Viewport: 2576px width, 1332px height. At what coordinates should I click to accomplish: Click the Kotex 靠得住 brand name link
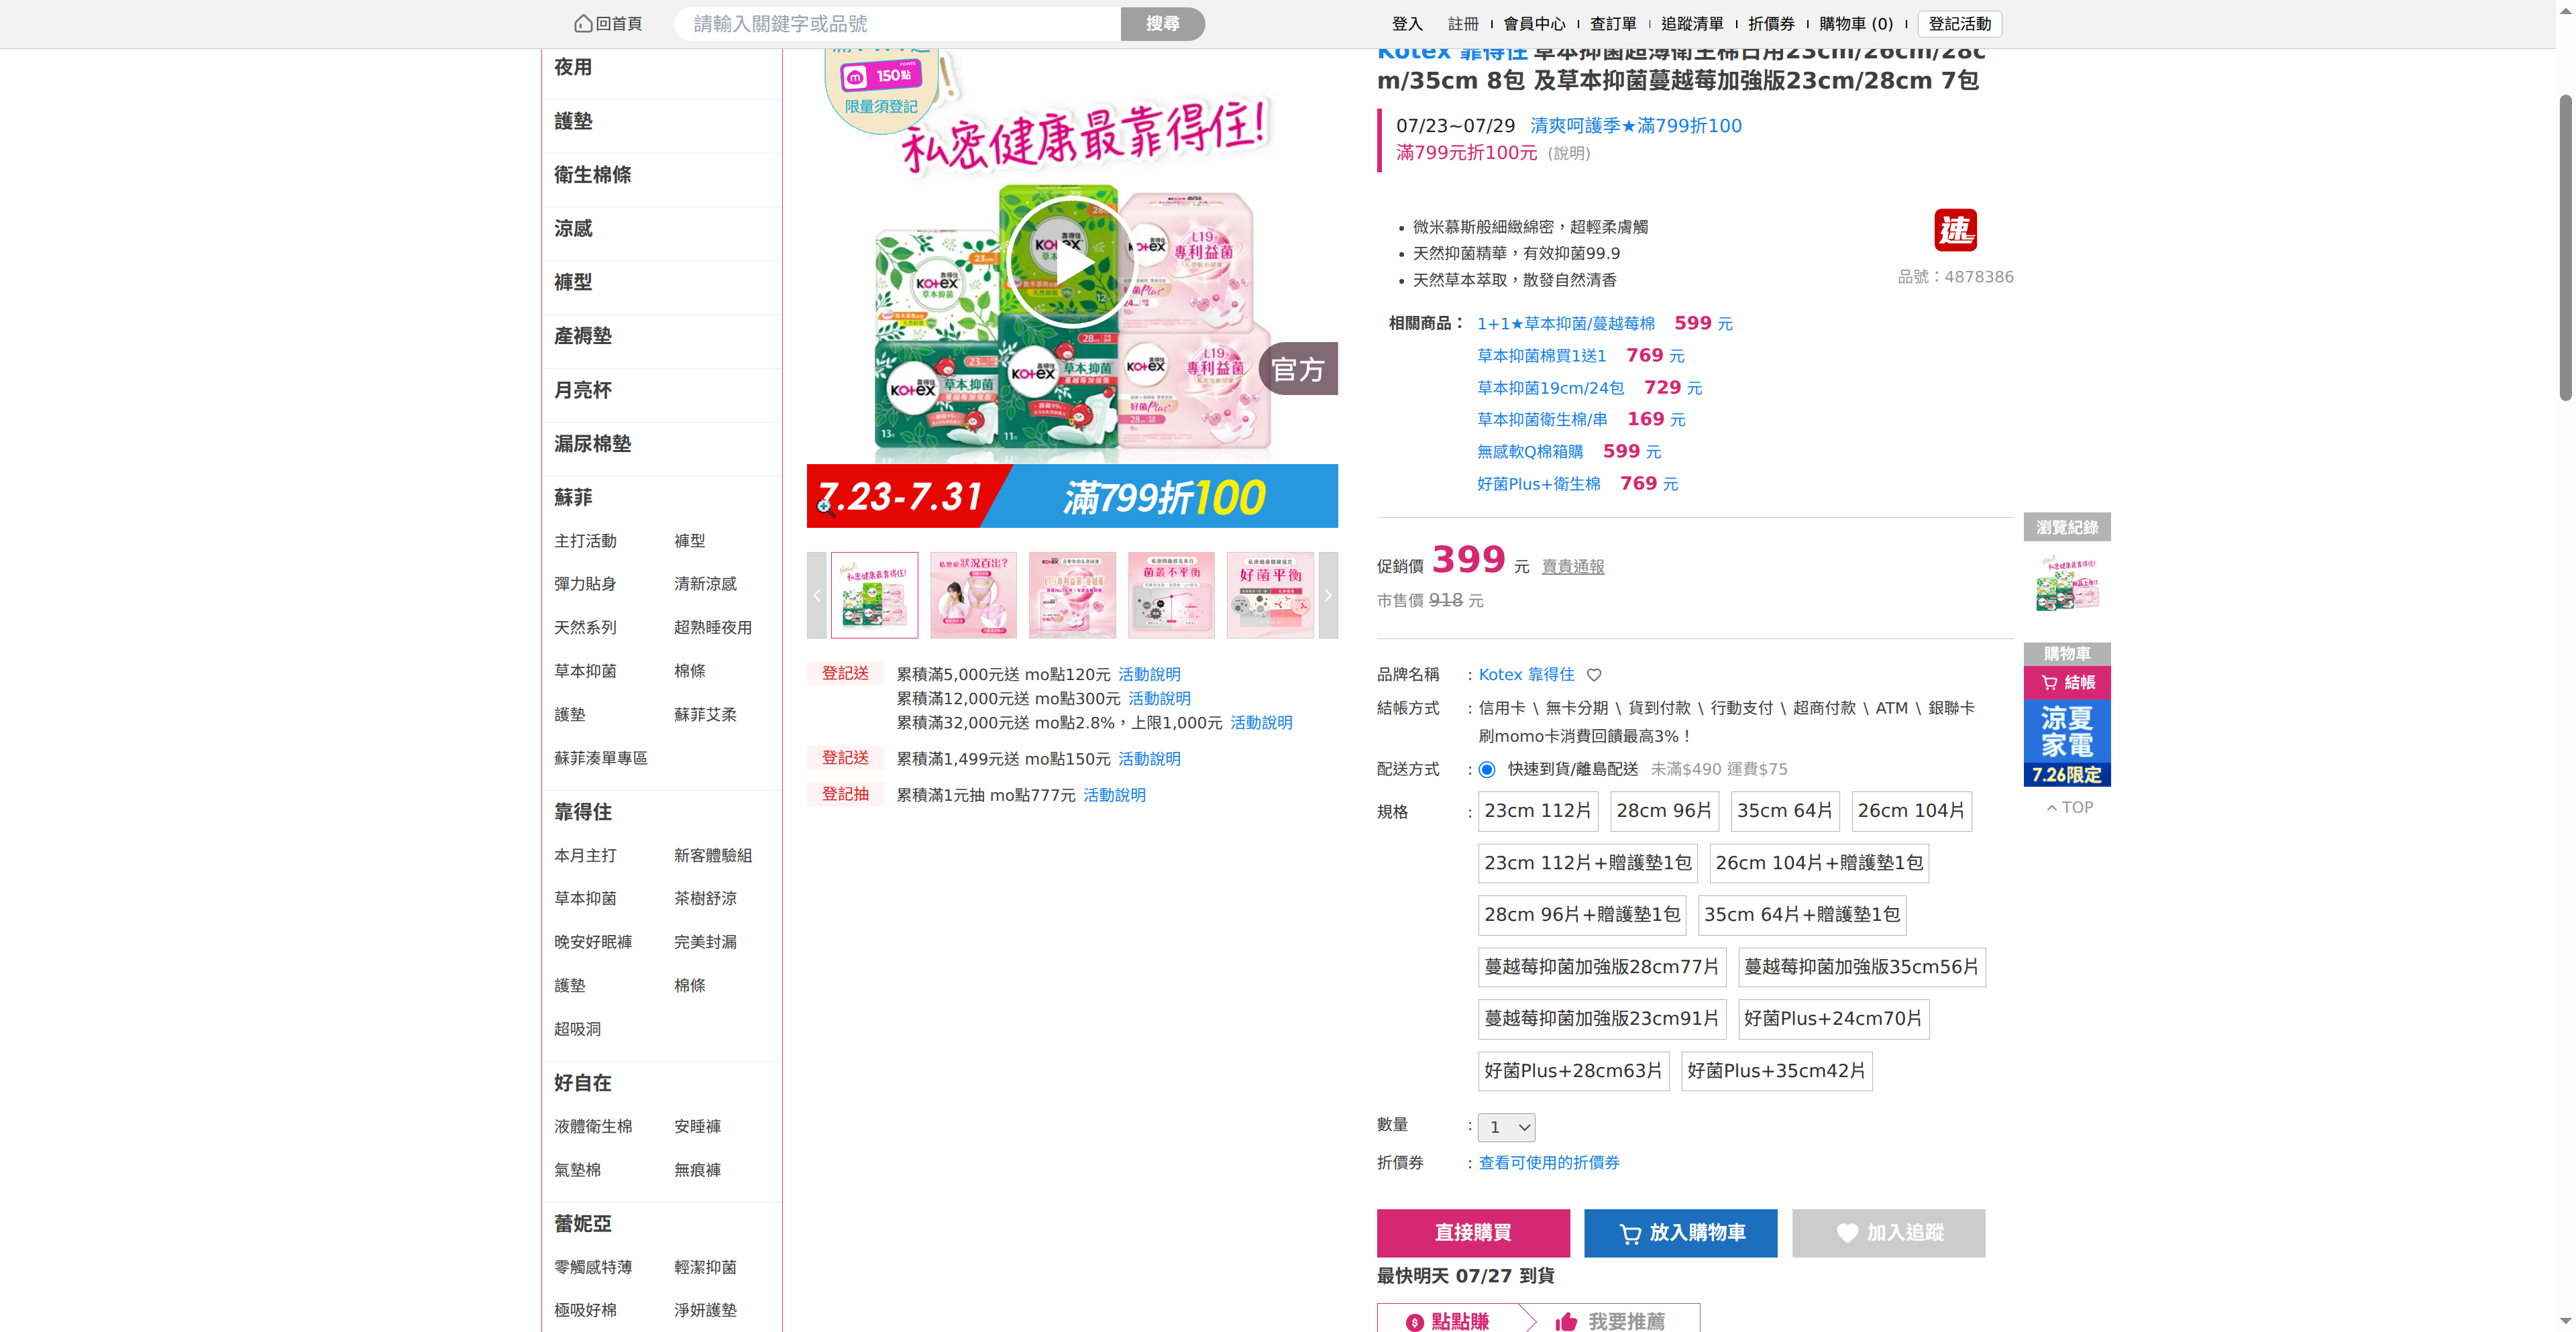coord(1527,675)
